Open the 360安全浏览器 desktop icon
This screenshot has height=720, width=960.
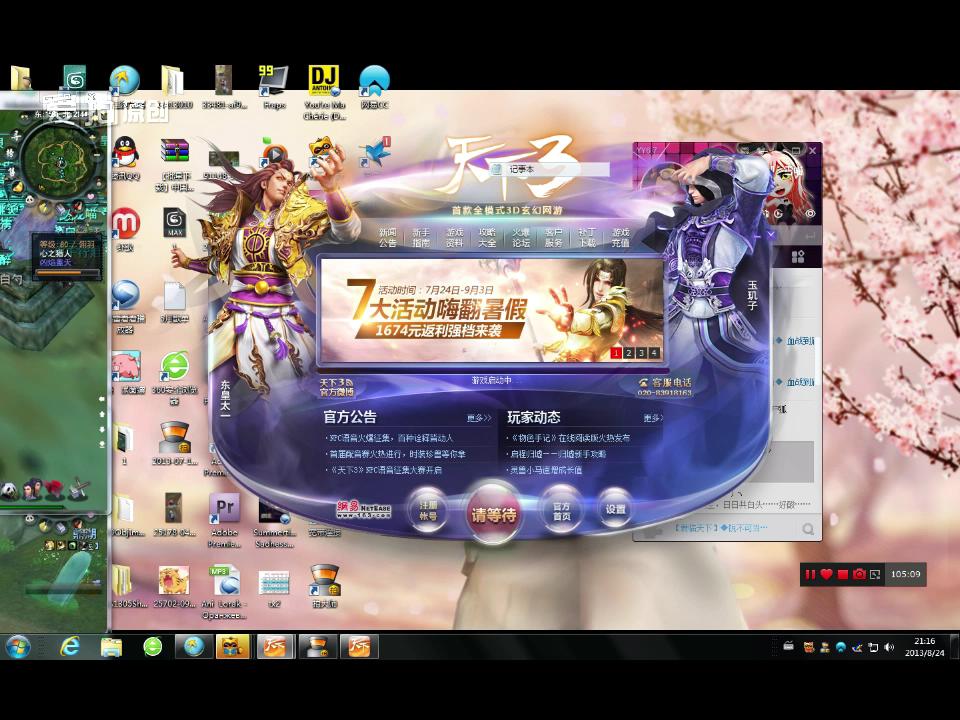pyautogui.click(x=174, y=377)
